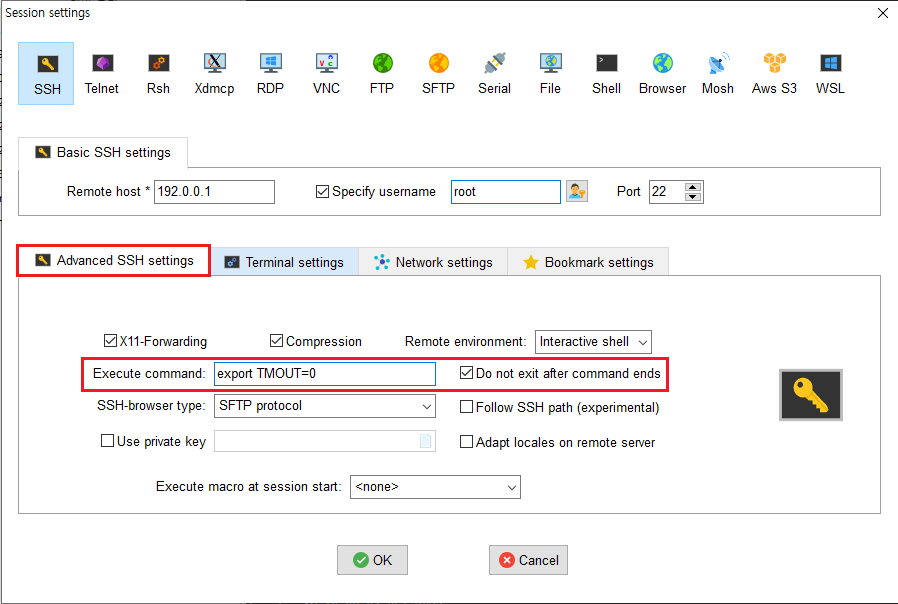Switch to the Basic SSH settings tab
This screenshot has height=604, width=898.
tap(103, 152)
